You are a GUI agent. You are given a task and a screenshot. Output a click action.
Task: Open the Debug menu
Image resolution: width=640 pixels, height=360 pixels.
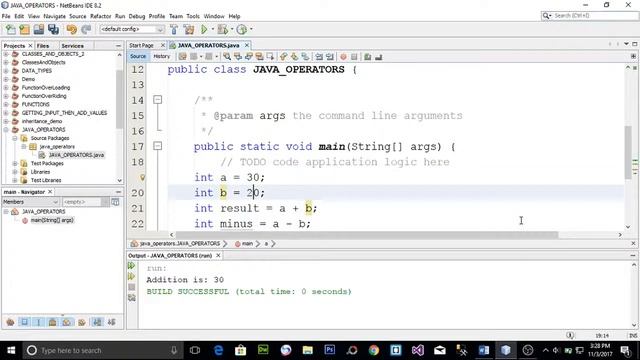[x=137, y=16]
